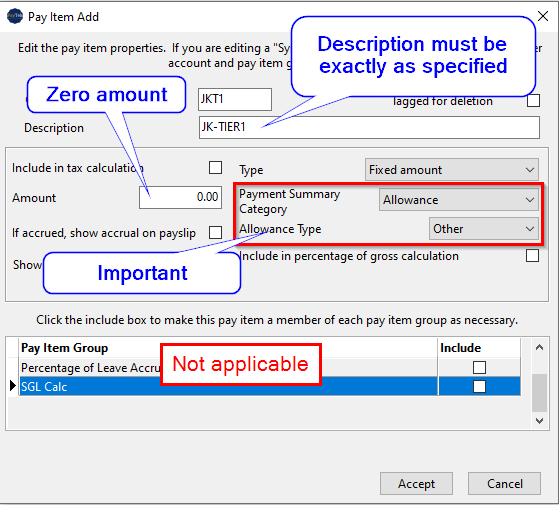Click the Amount field showing 0.00
559x505 pixels.
tap(180, 197)
